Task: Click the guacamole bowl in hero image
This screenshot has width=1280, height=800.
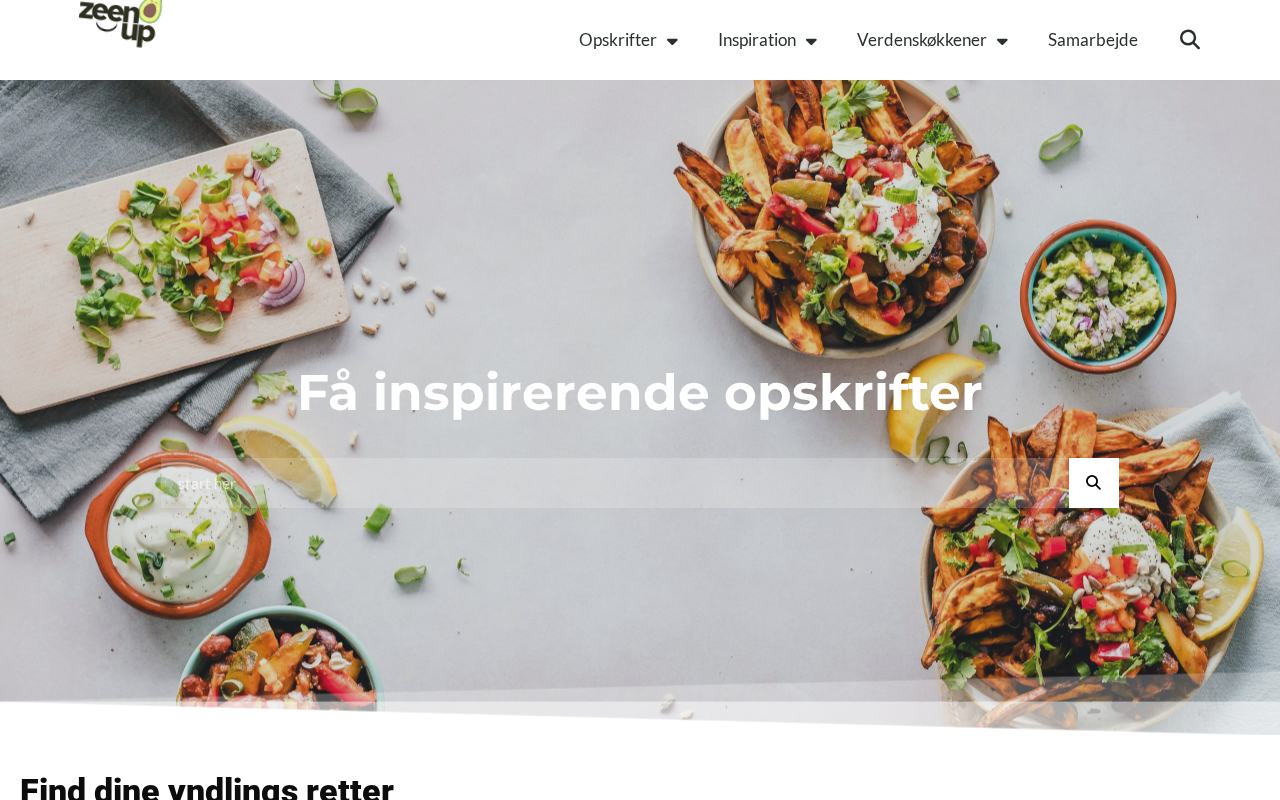Action: (1098, 297)
